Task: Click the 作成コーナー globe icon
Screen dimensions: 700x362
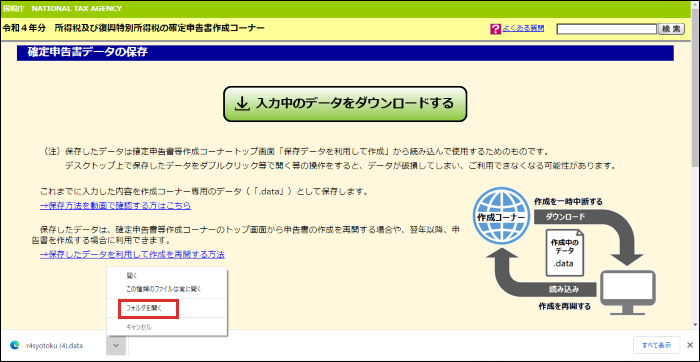Action: (x=501, y=216)
